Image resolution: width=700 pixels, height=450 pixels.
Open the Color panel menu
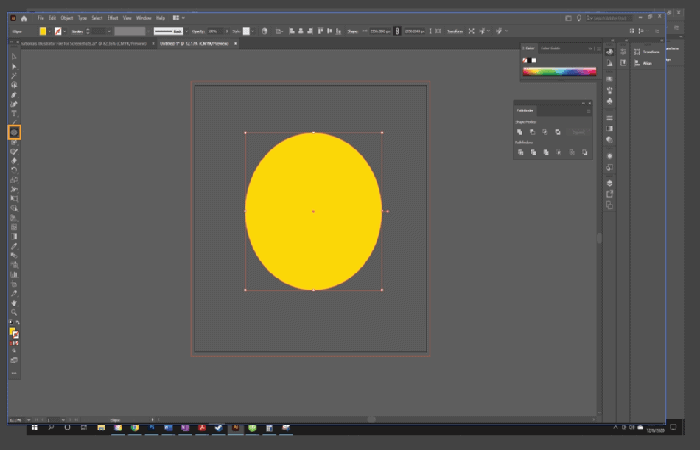click(599, 49)
